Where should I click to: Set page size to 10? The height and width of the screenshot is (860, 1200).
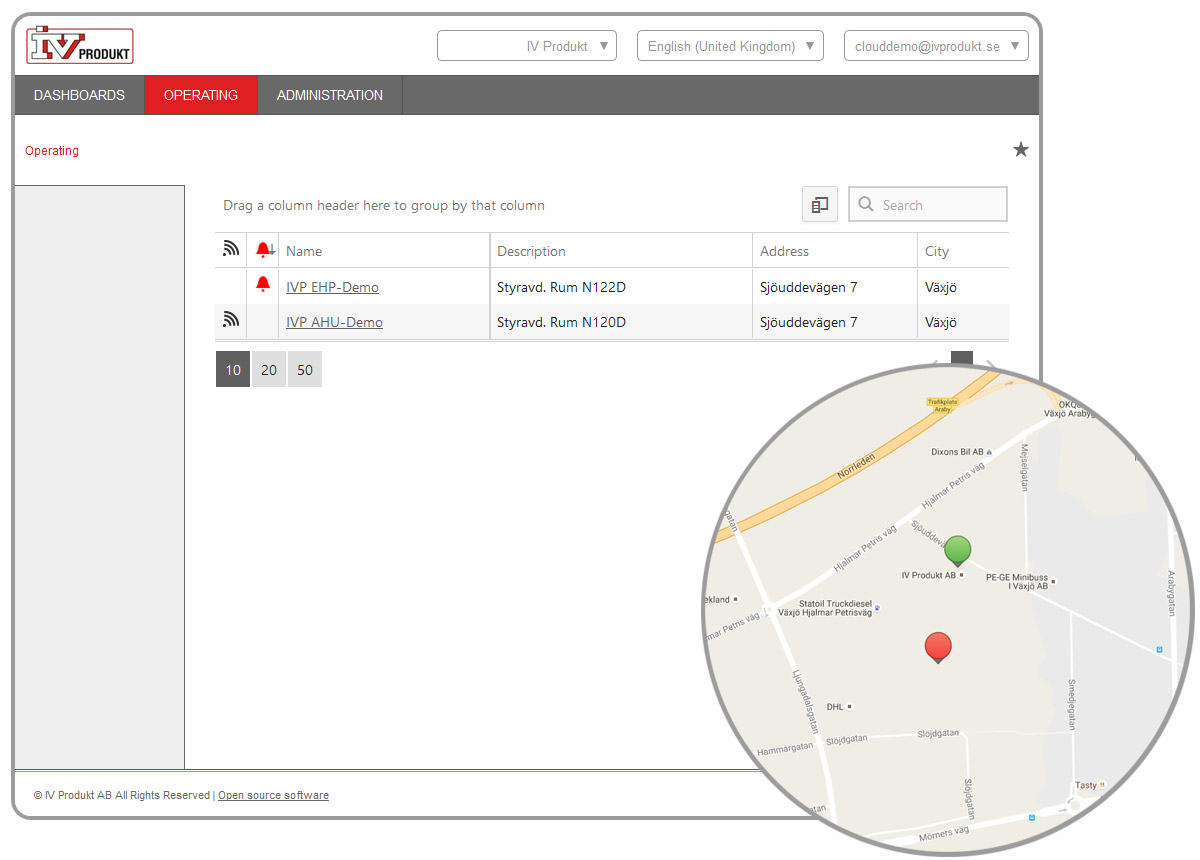[x=233, y=370]
